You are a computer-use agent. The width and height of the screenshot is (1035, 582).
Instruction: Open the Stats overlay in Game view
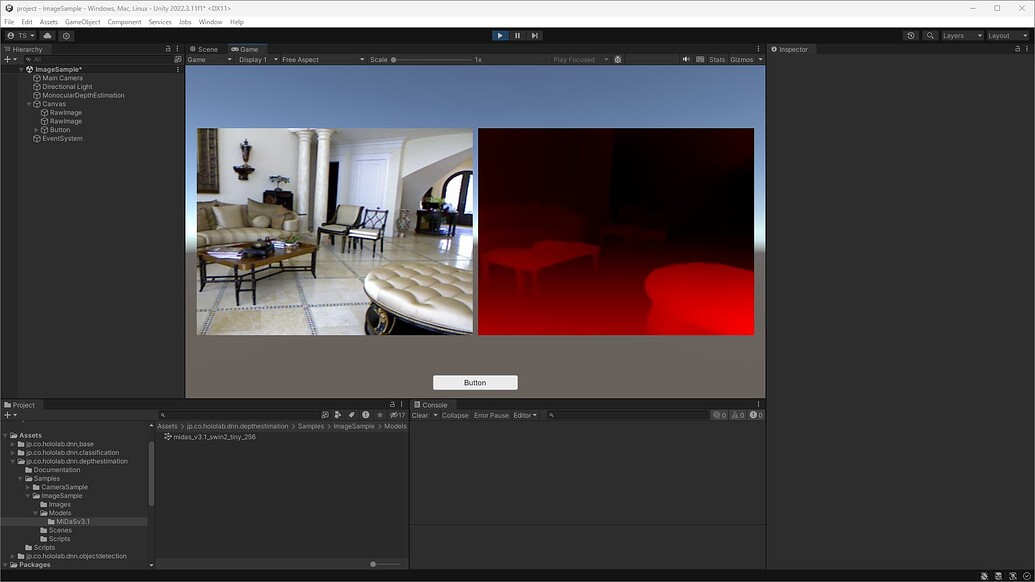click(717, 58)
